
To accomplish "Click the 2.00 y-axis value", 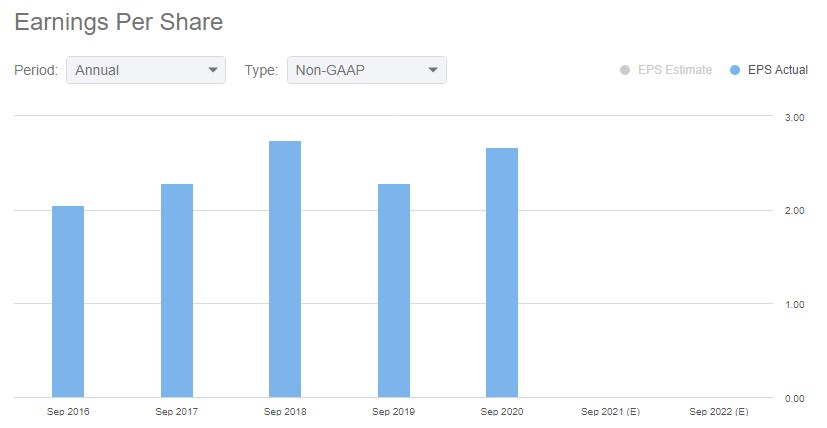I will pyautogui.click(x=795, y=211).
